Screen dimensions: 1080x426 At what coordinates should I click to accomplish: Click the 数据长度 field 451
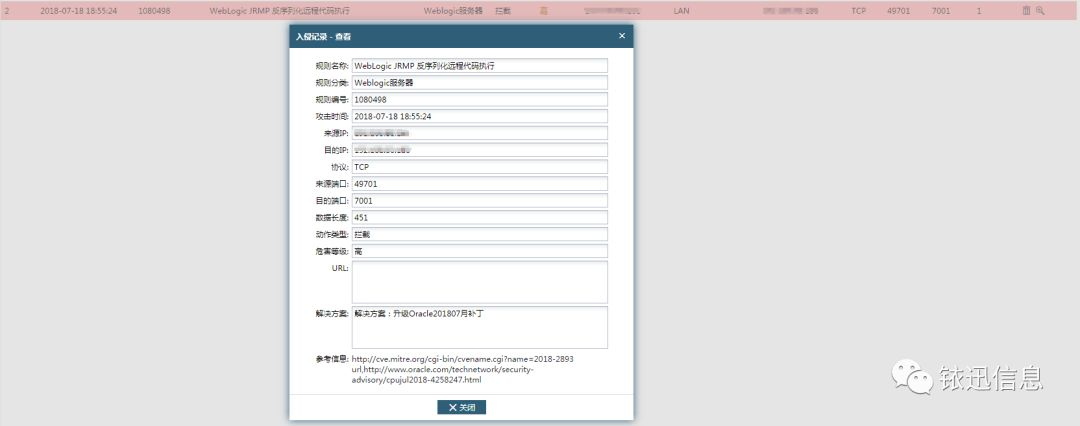pyautogui.click(x=479, y=217)
